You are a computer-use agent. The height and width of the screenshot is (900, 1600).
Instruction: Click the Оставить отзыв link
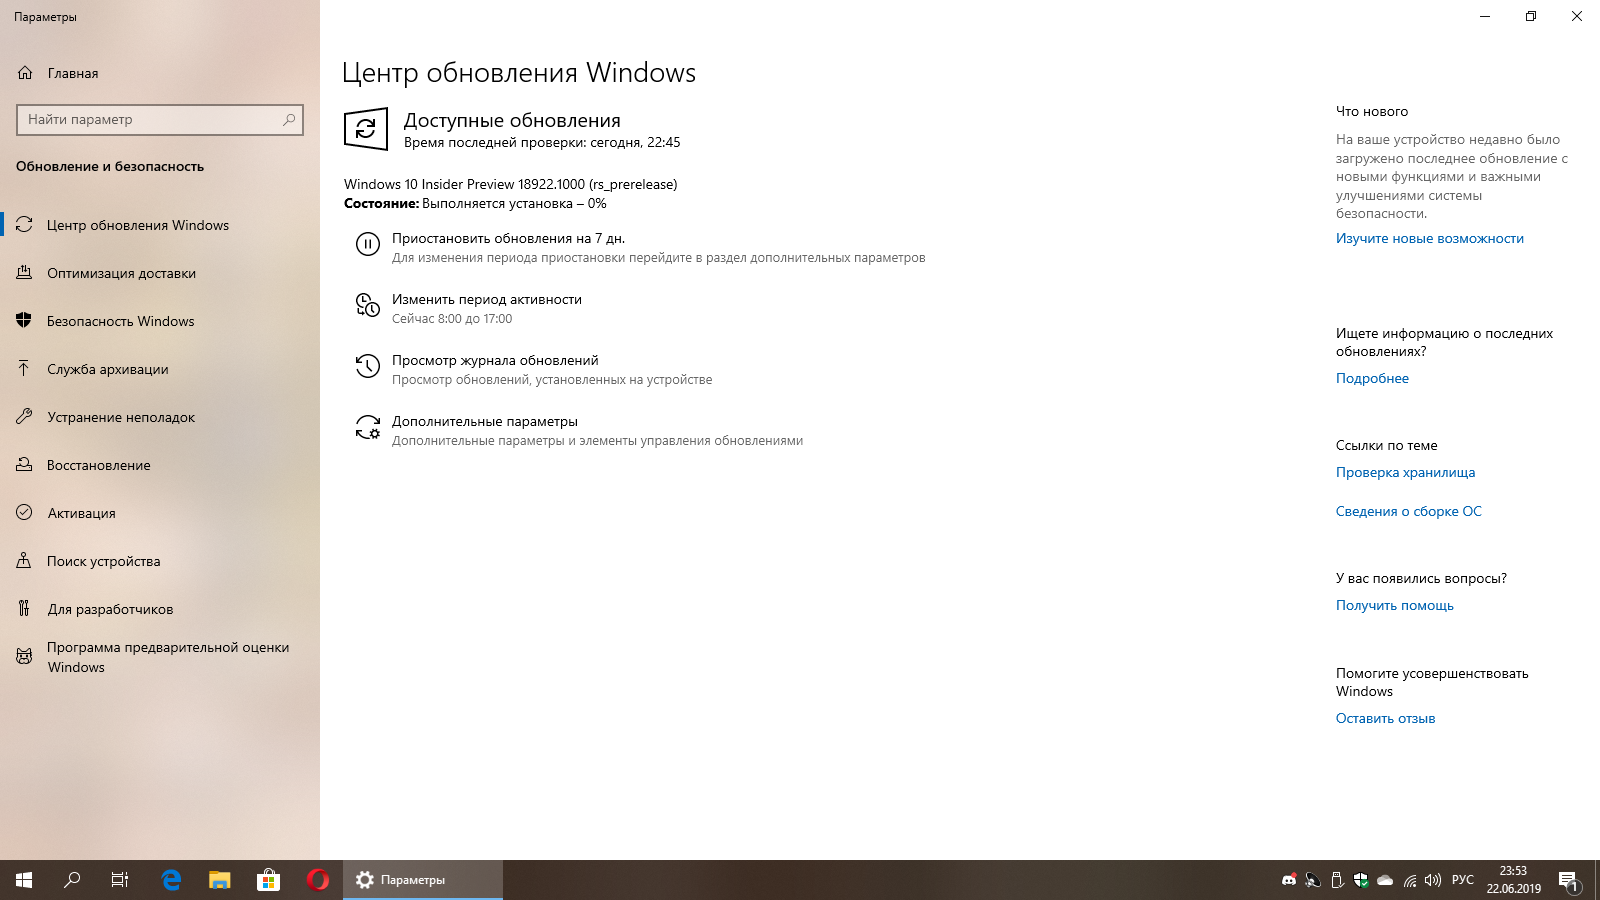(1385, 718)
